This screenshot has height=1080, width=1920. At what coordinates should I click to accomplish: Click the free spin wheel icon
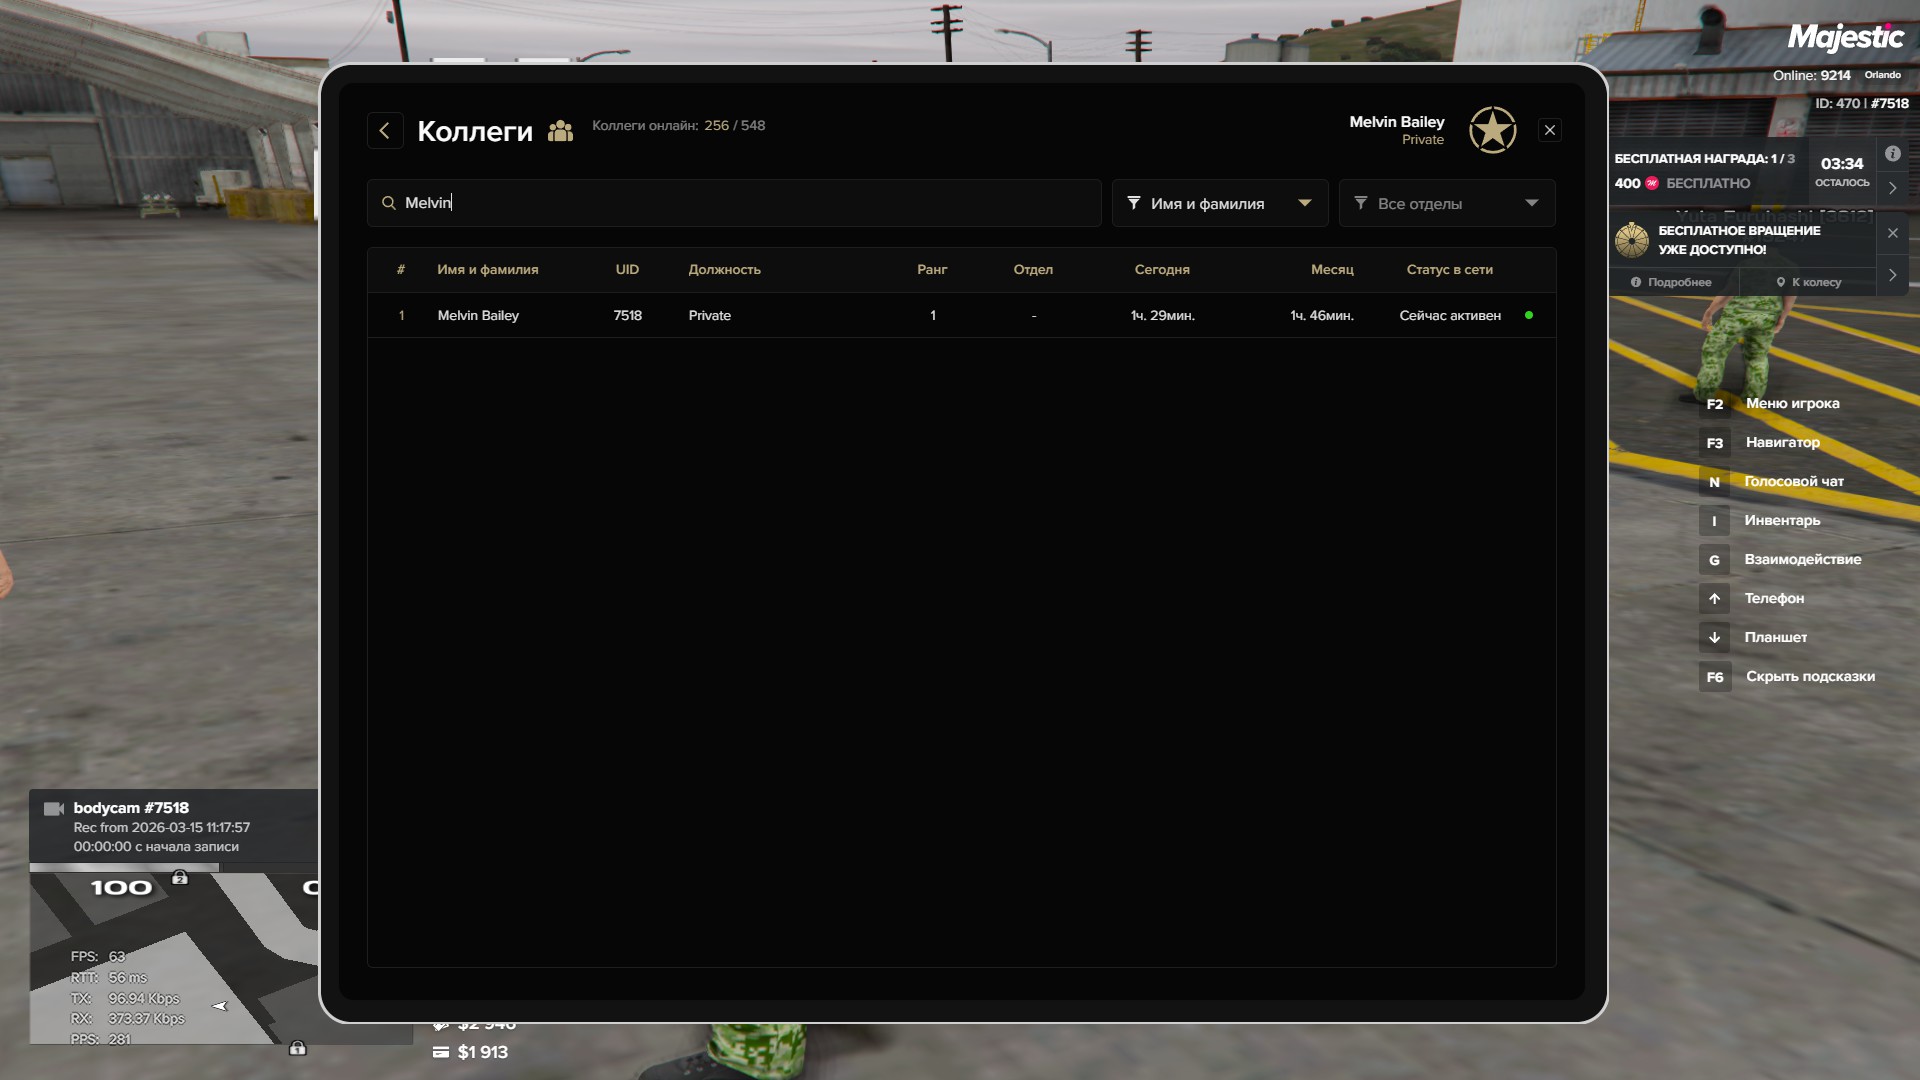tap(1632, 240)
